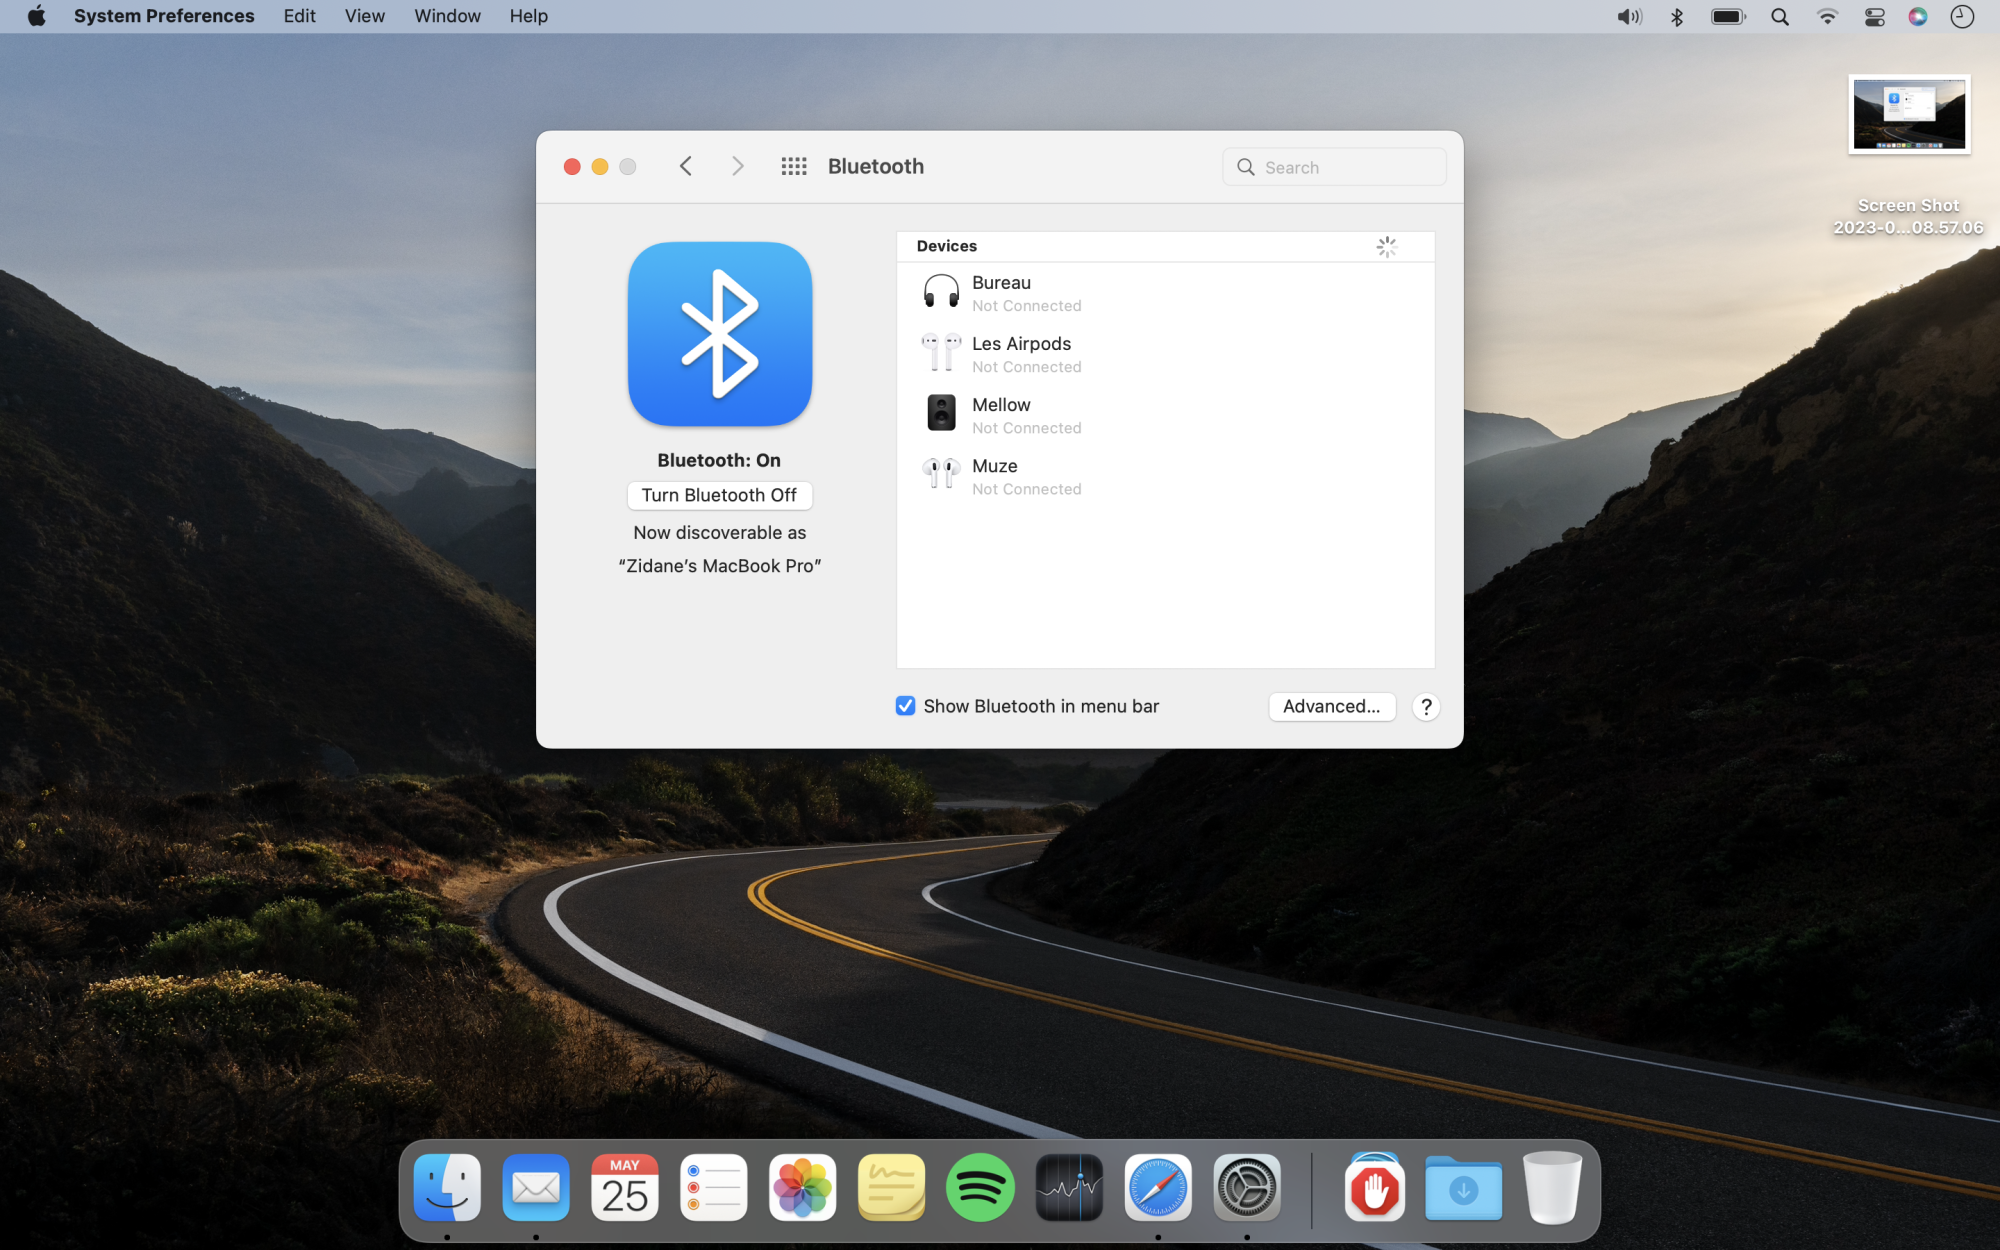Go back with the left chevron
Image resolution: width=2000 pixels, height=1250 pixels.
[686, 167]
